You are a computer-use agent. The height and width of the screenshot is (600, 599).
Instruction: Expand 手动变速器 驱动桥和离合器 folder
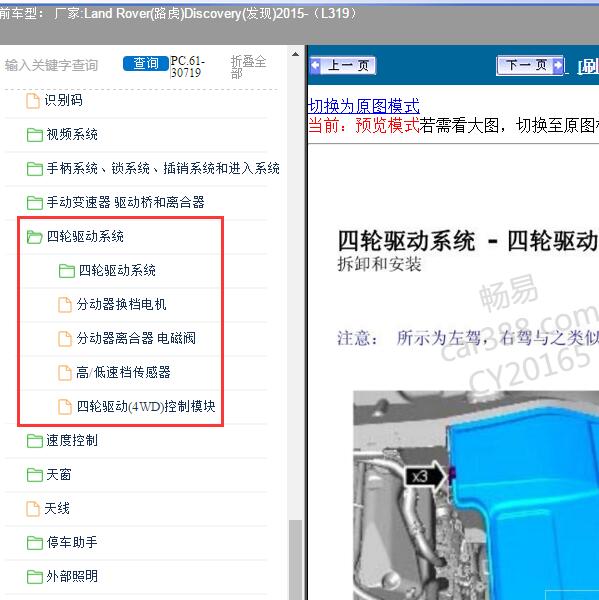coord(126,202)
